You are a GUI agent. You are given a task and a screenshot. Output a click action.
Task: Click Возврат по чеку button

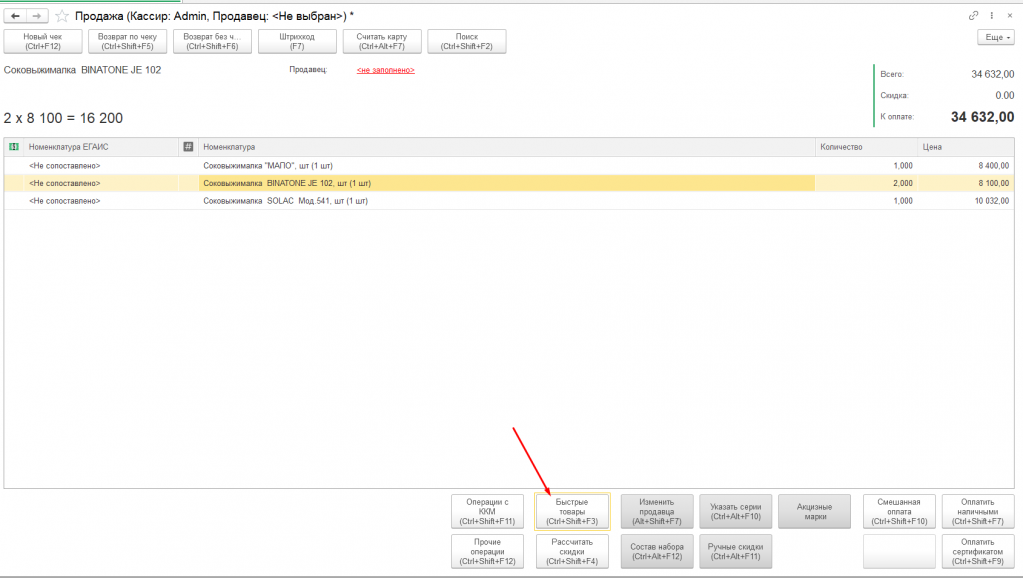(x=127, y=41)
